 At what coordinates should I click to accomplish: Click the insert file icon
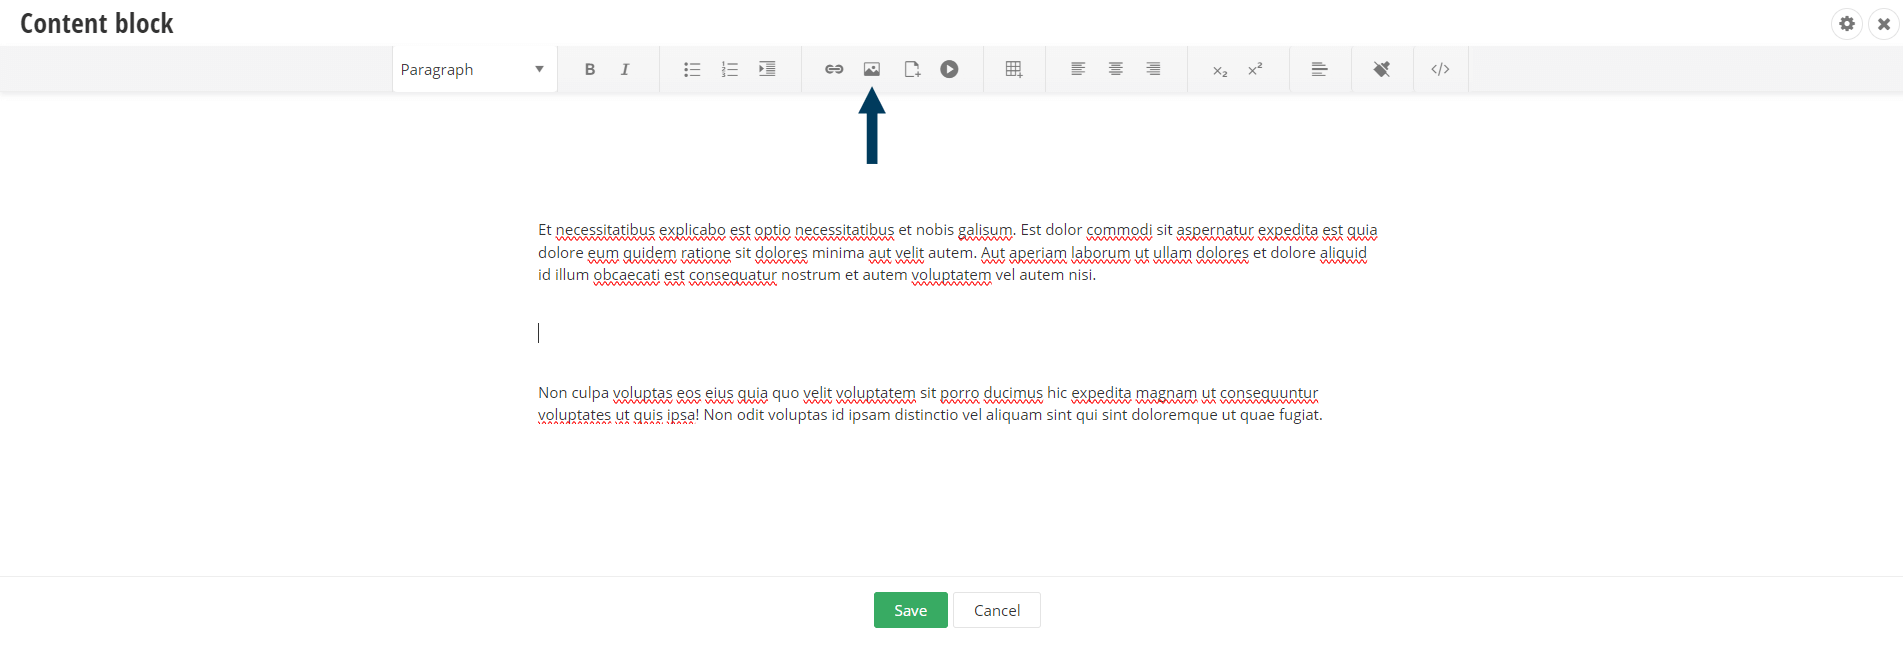(912, 69)
